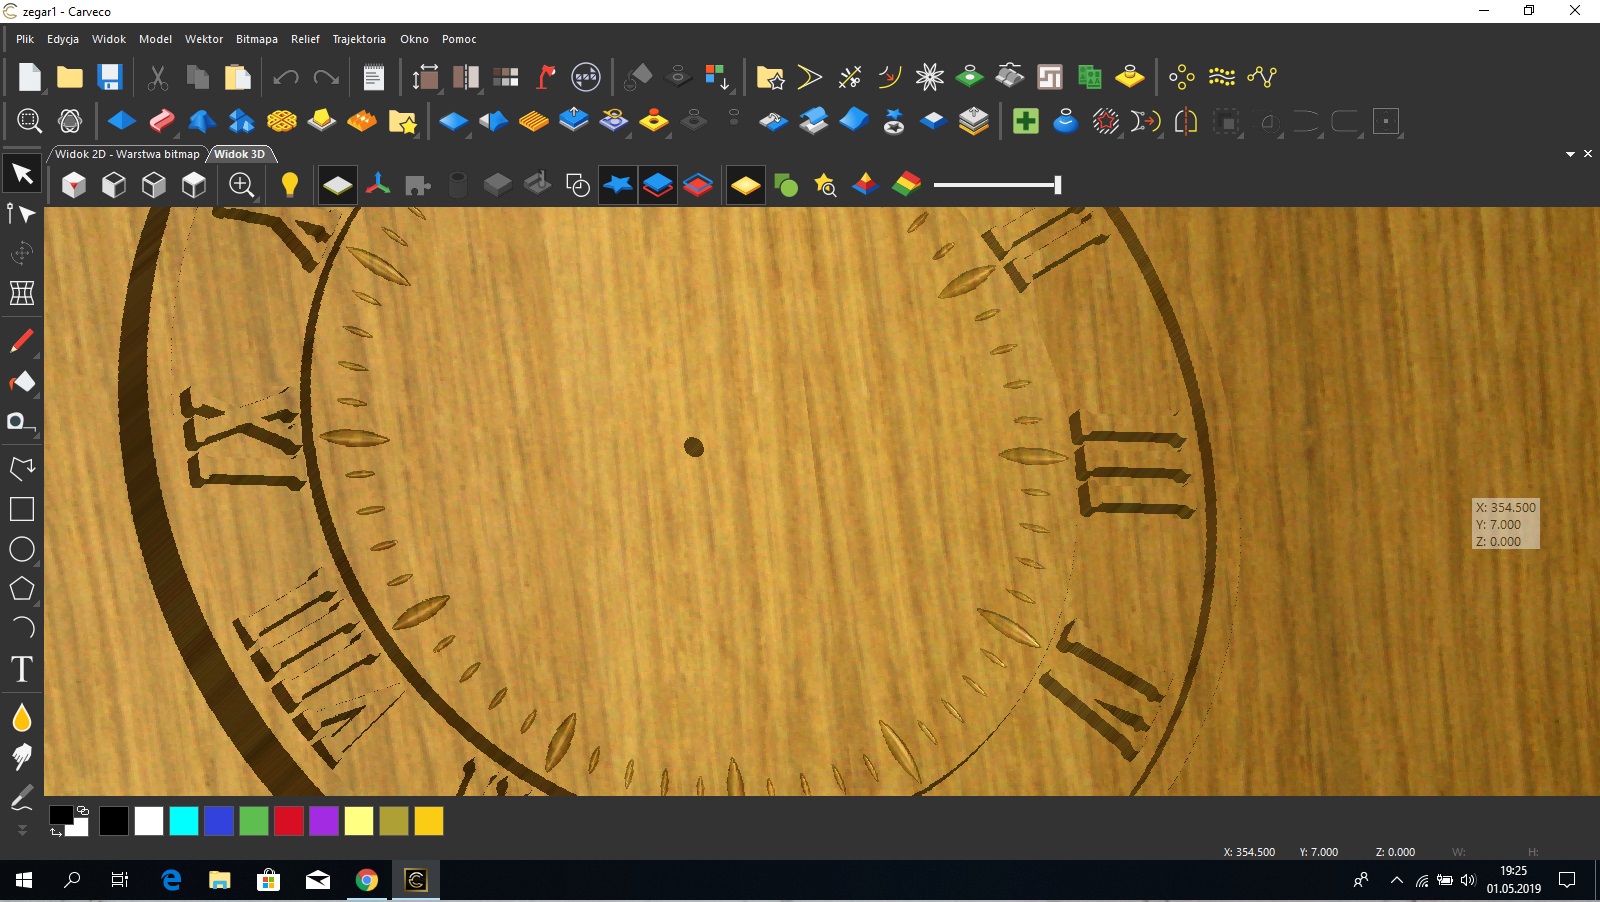Open the envelope distortion grid tool
Screen dimensions: 1600x902
tap(21, 293)
